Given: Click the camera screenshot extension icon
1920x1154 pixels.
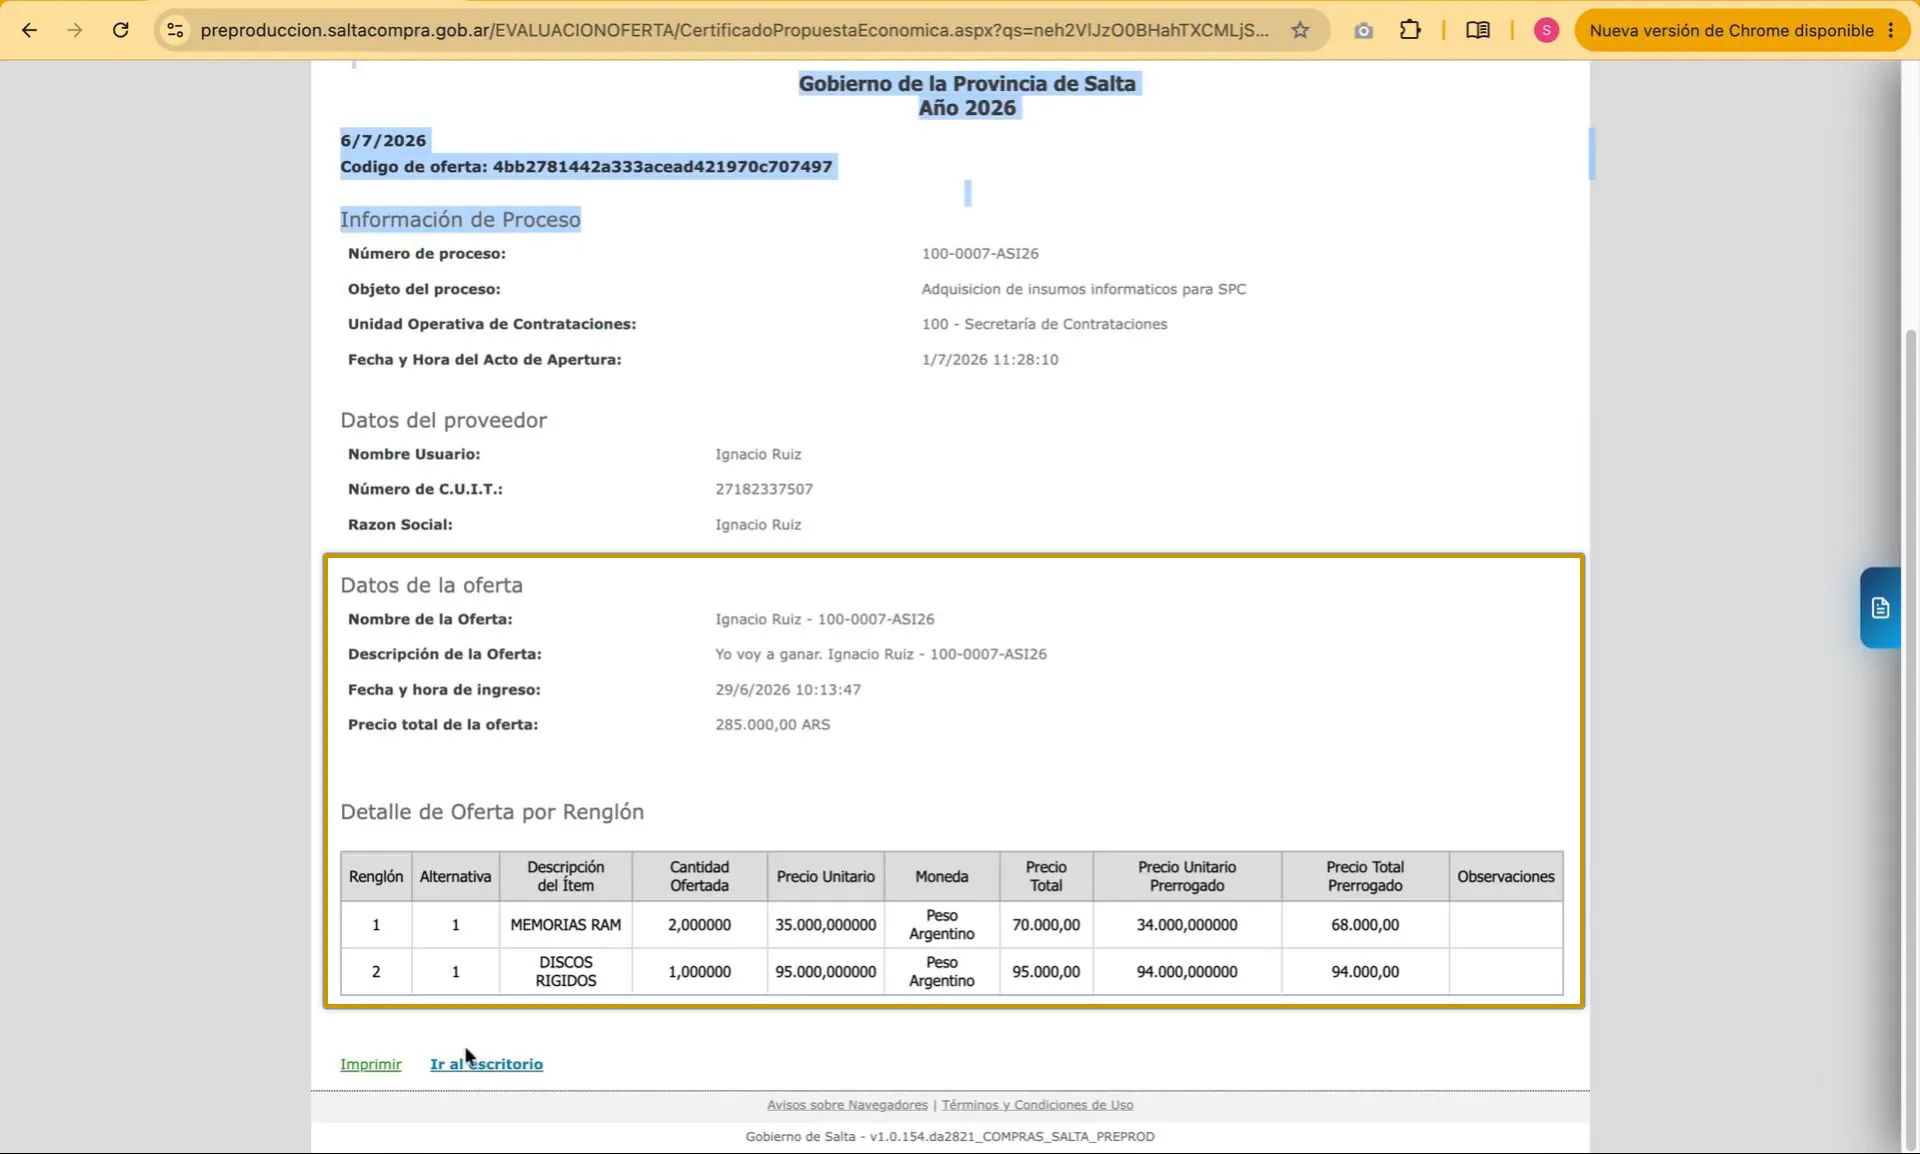Looking at the screenshot, I should click(1363, 31).
